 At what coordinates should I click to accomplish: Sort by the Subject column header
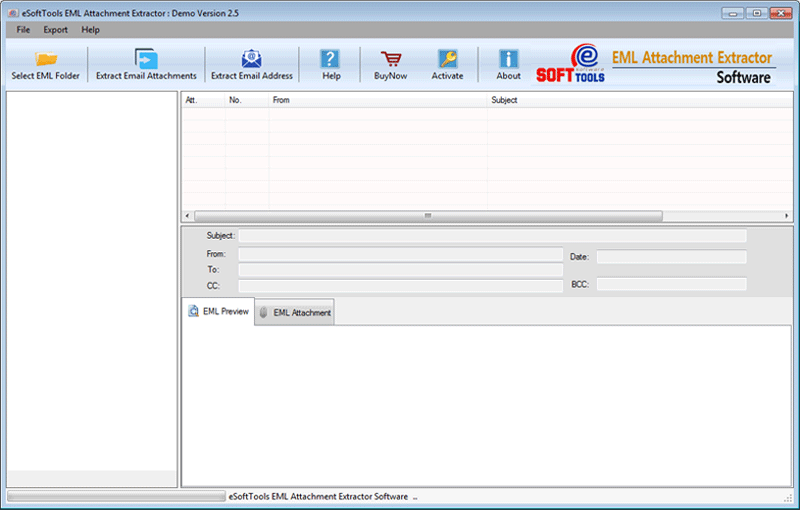(640, 100)
